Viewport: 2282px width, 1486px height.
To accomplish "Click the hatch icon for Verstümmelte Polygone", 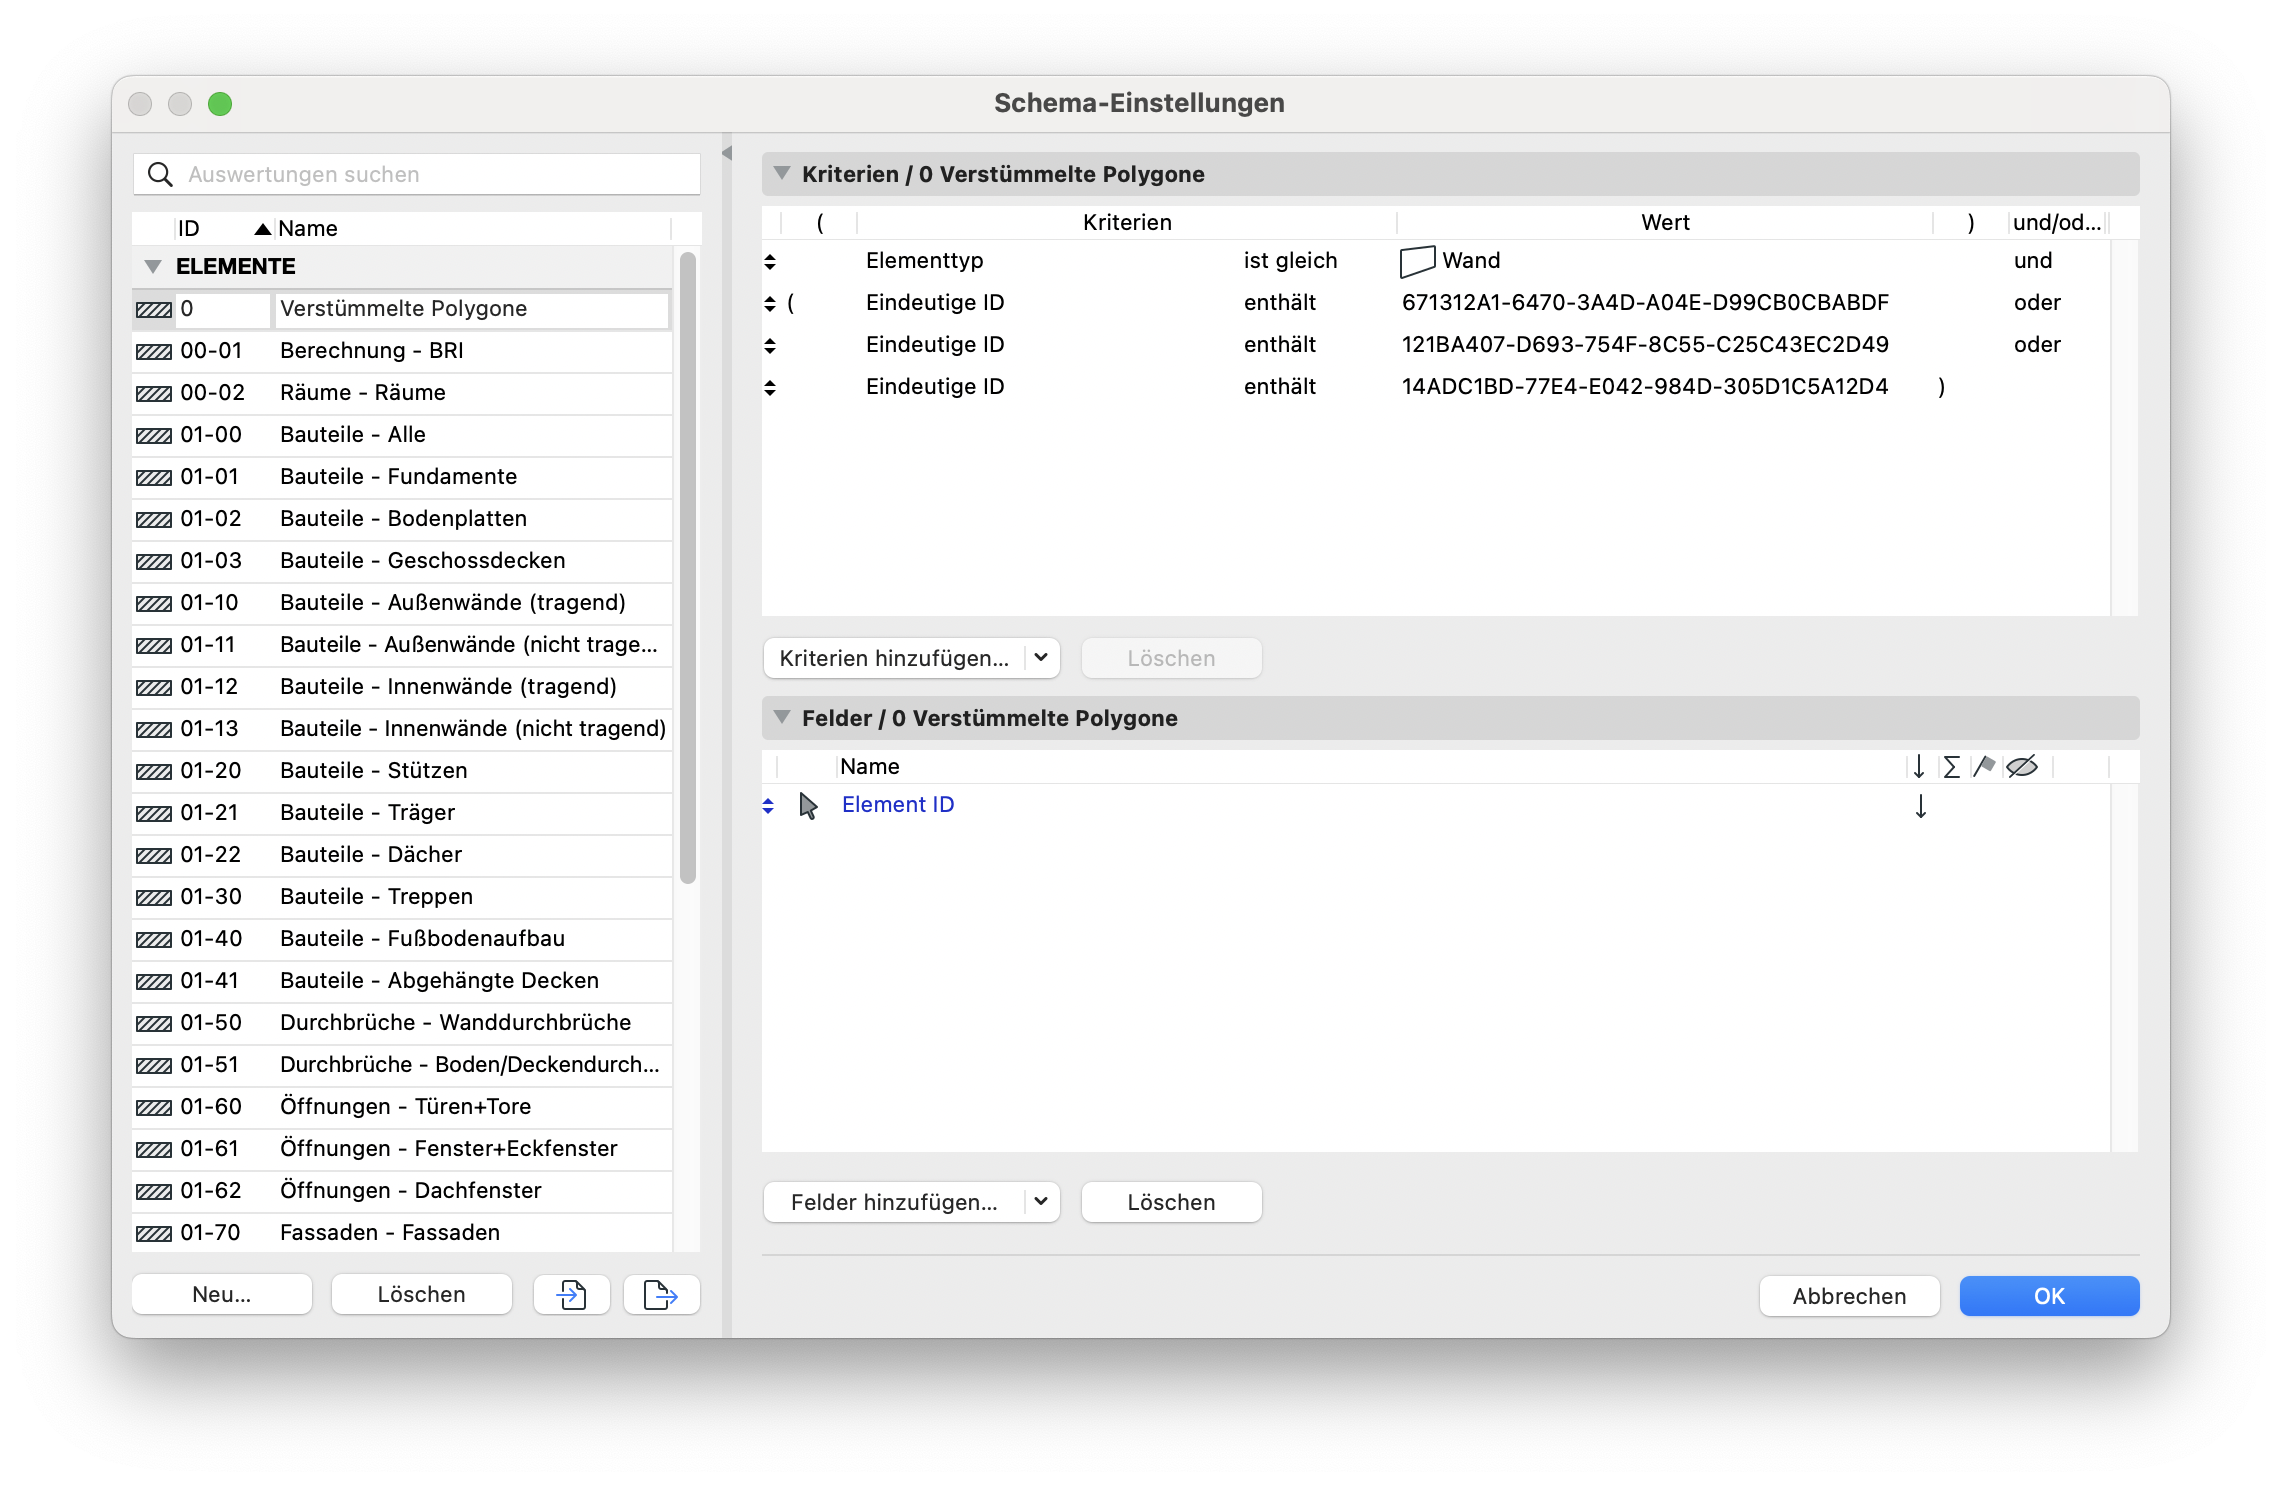I will pos(154,310).
